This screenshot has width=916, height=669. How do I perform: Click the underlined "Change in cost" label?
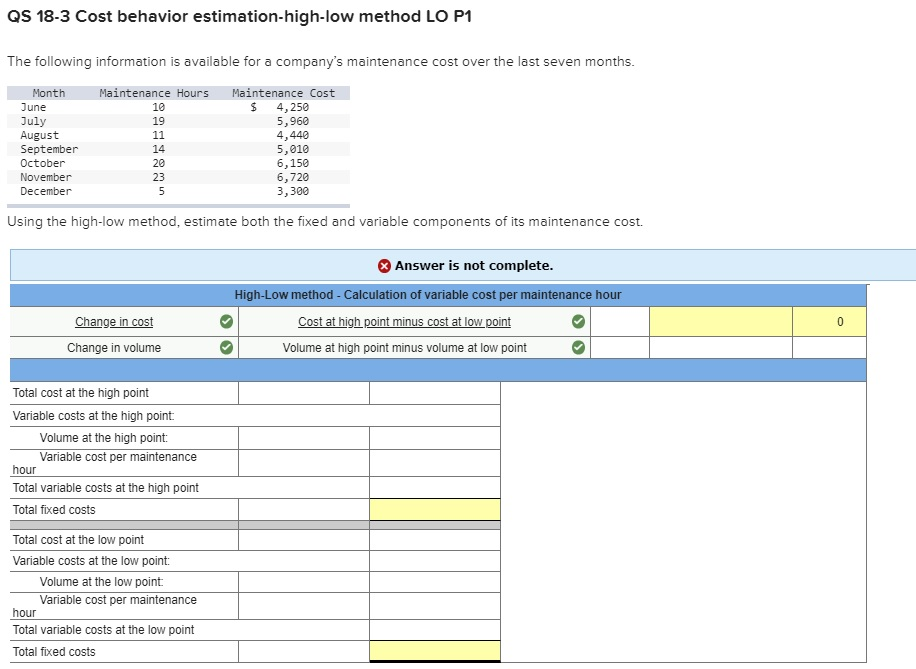113,321
